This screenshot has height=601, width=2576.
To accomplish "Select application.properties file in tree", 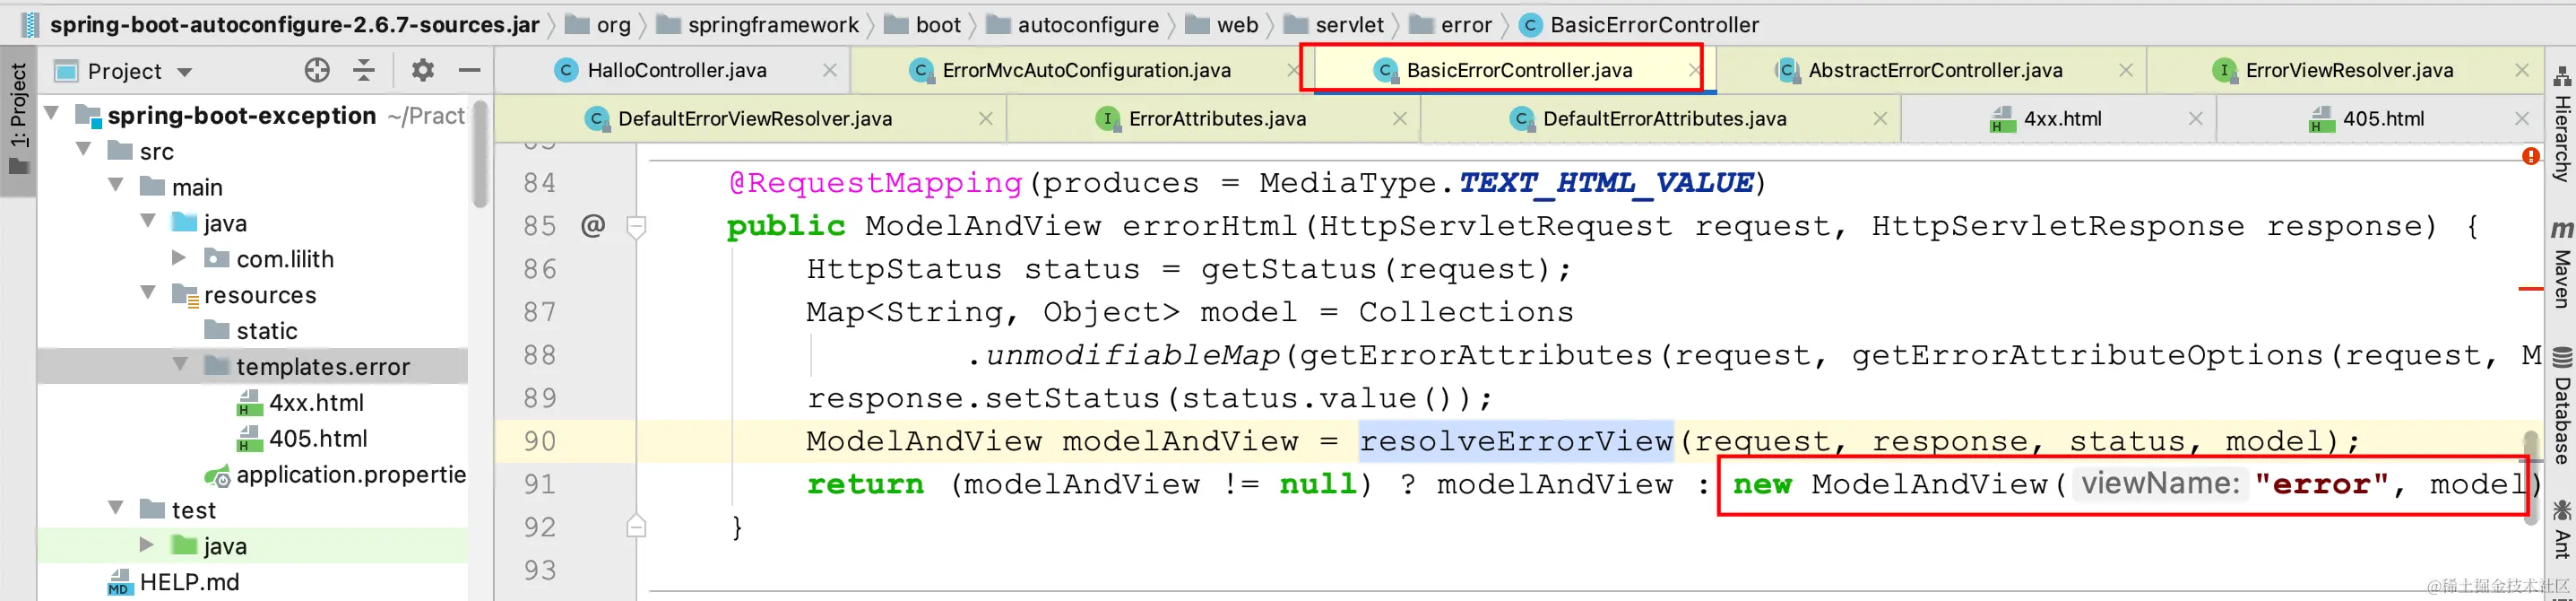I will (336, 475).
